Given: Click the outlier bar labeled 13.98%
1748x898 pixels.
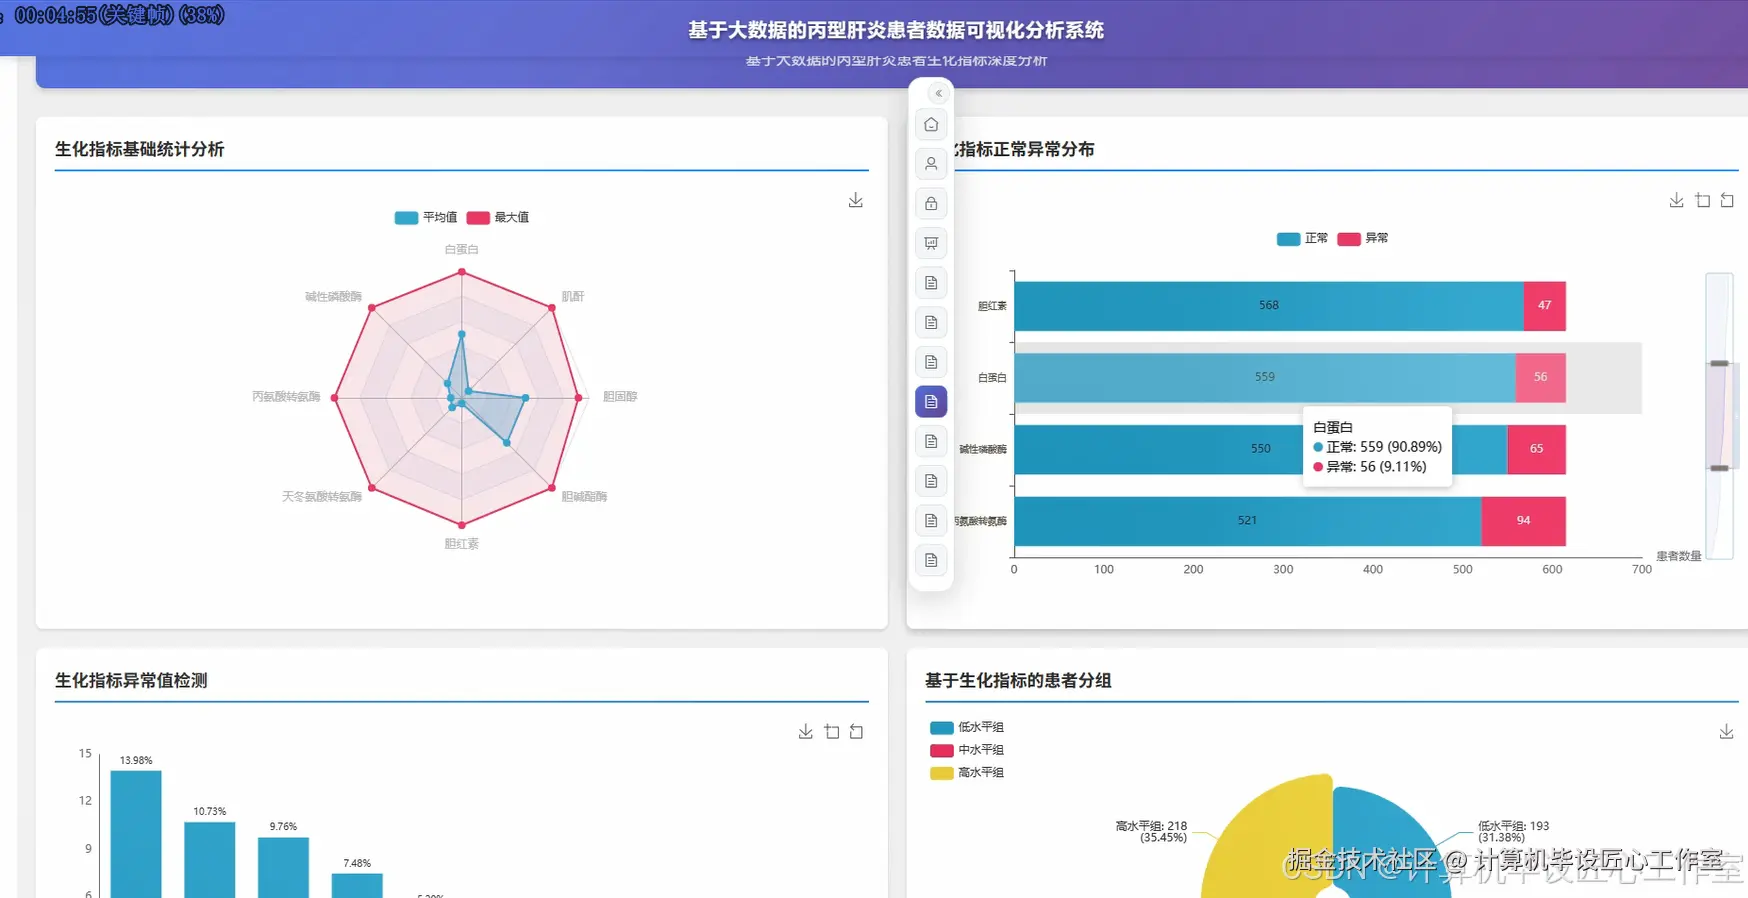Looking at the screenshot, I should [x=136, y=834].
